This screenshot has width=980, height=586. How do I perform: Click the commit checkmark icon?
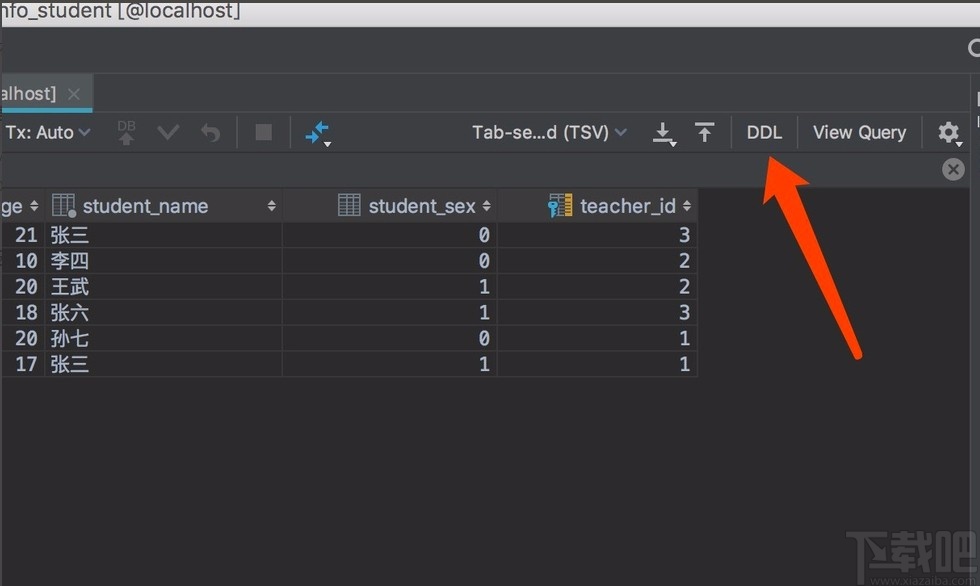[x=167, y=132]
